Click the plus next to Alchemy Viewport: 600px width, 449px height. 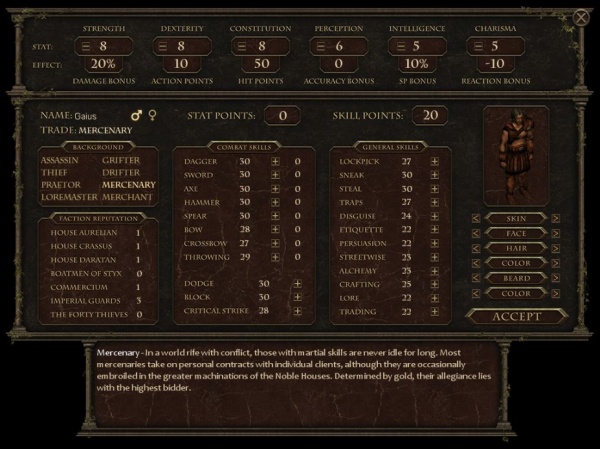click(434, 270)
